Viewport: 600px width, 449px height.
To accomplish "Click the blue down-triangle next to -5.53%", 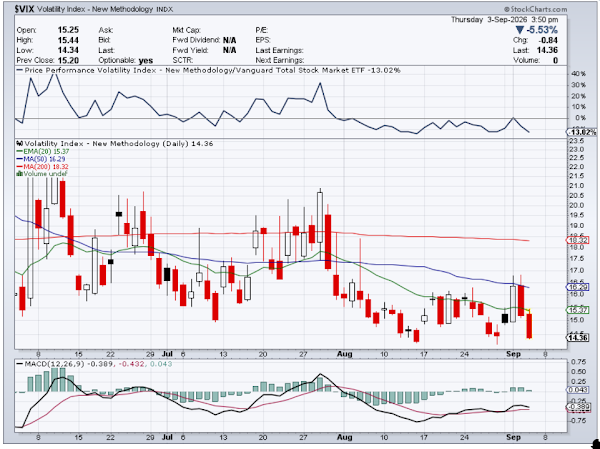I will (x=520, y=30).
